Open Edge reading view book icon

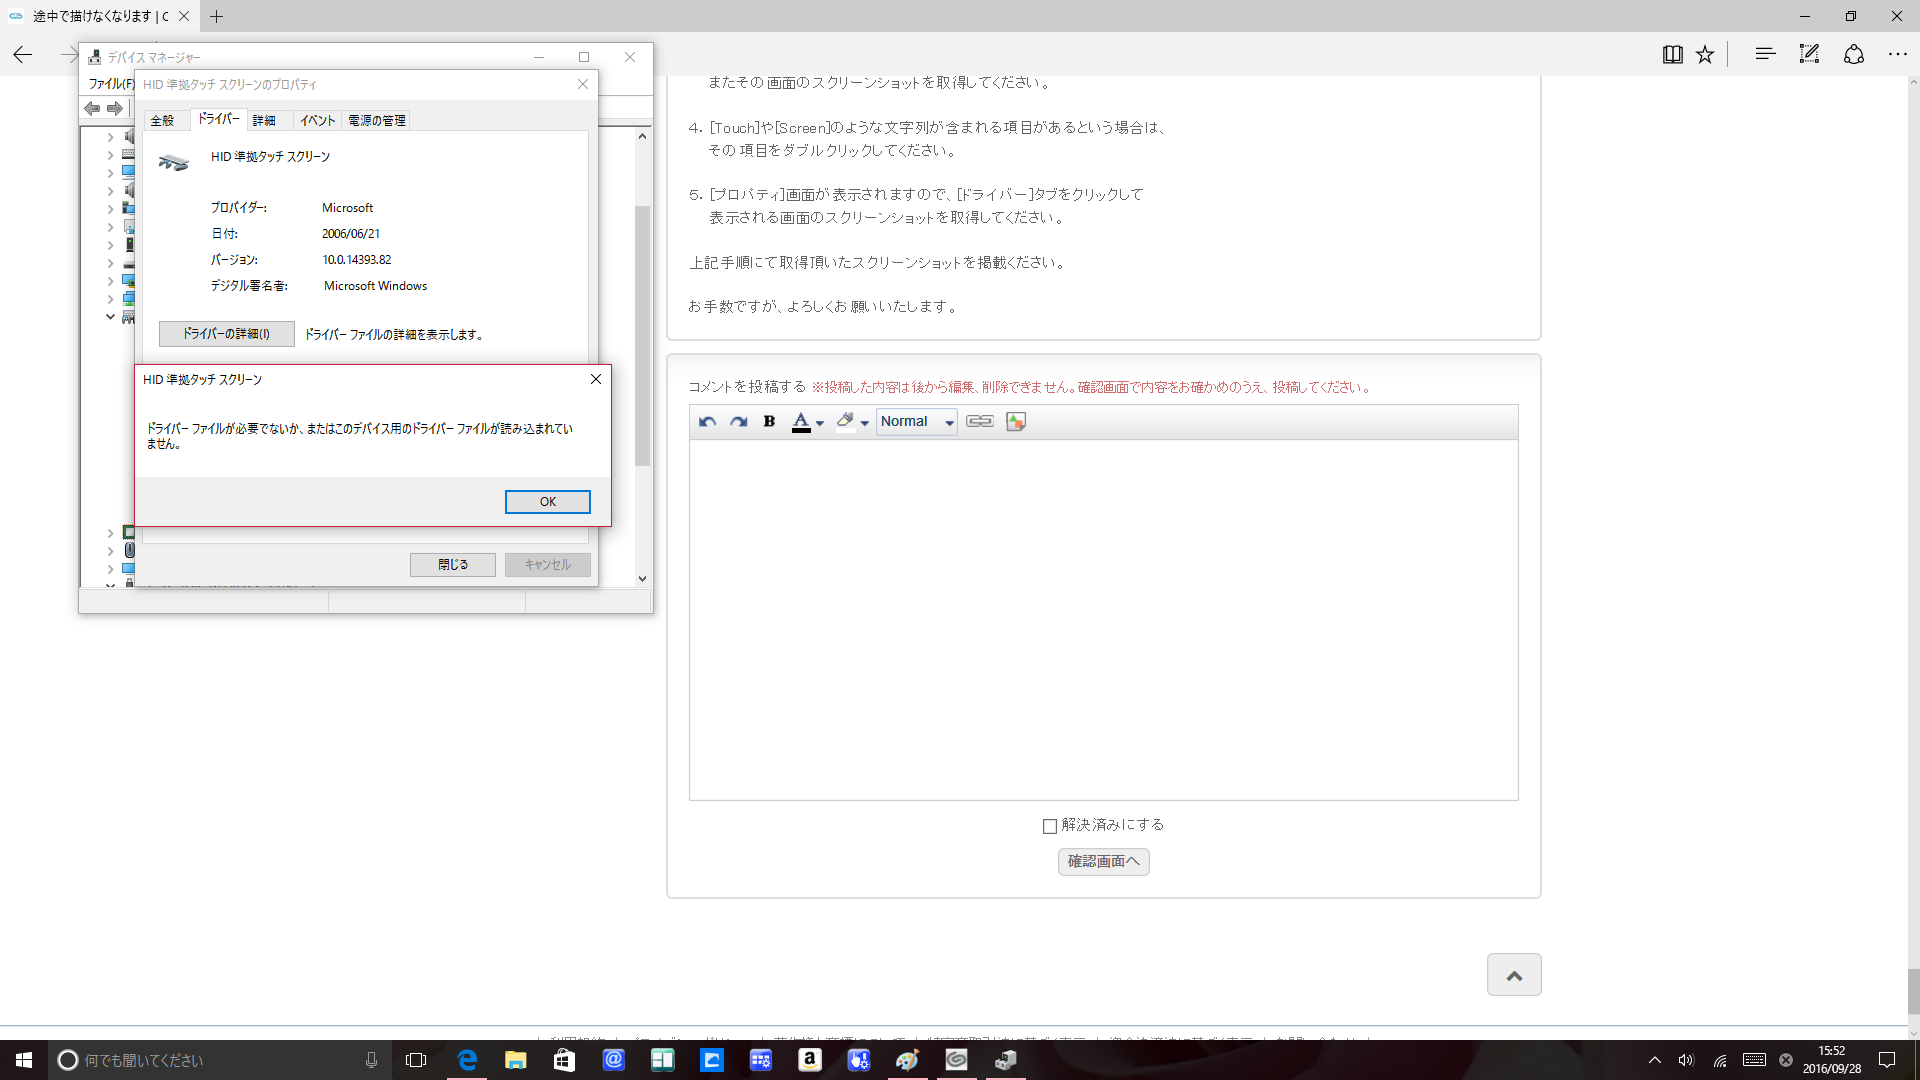(1672, 55)
